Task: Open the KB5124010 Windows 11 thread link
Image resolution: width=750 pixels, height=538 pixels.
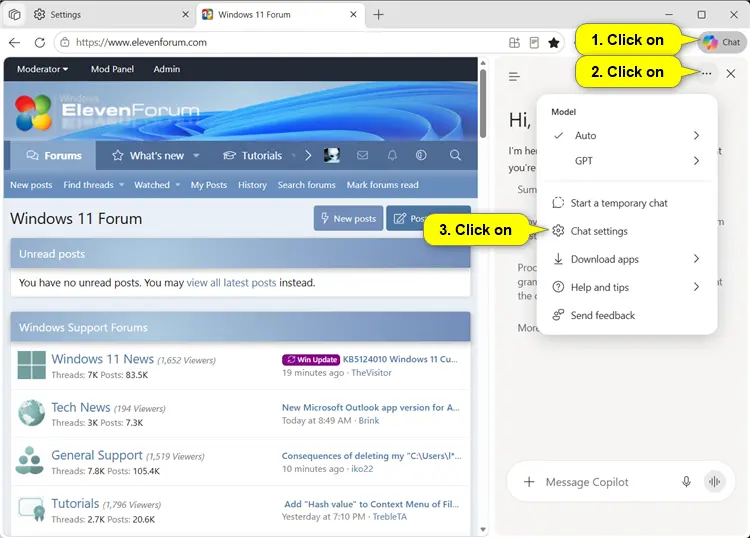Action: coord(400,359)
